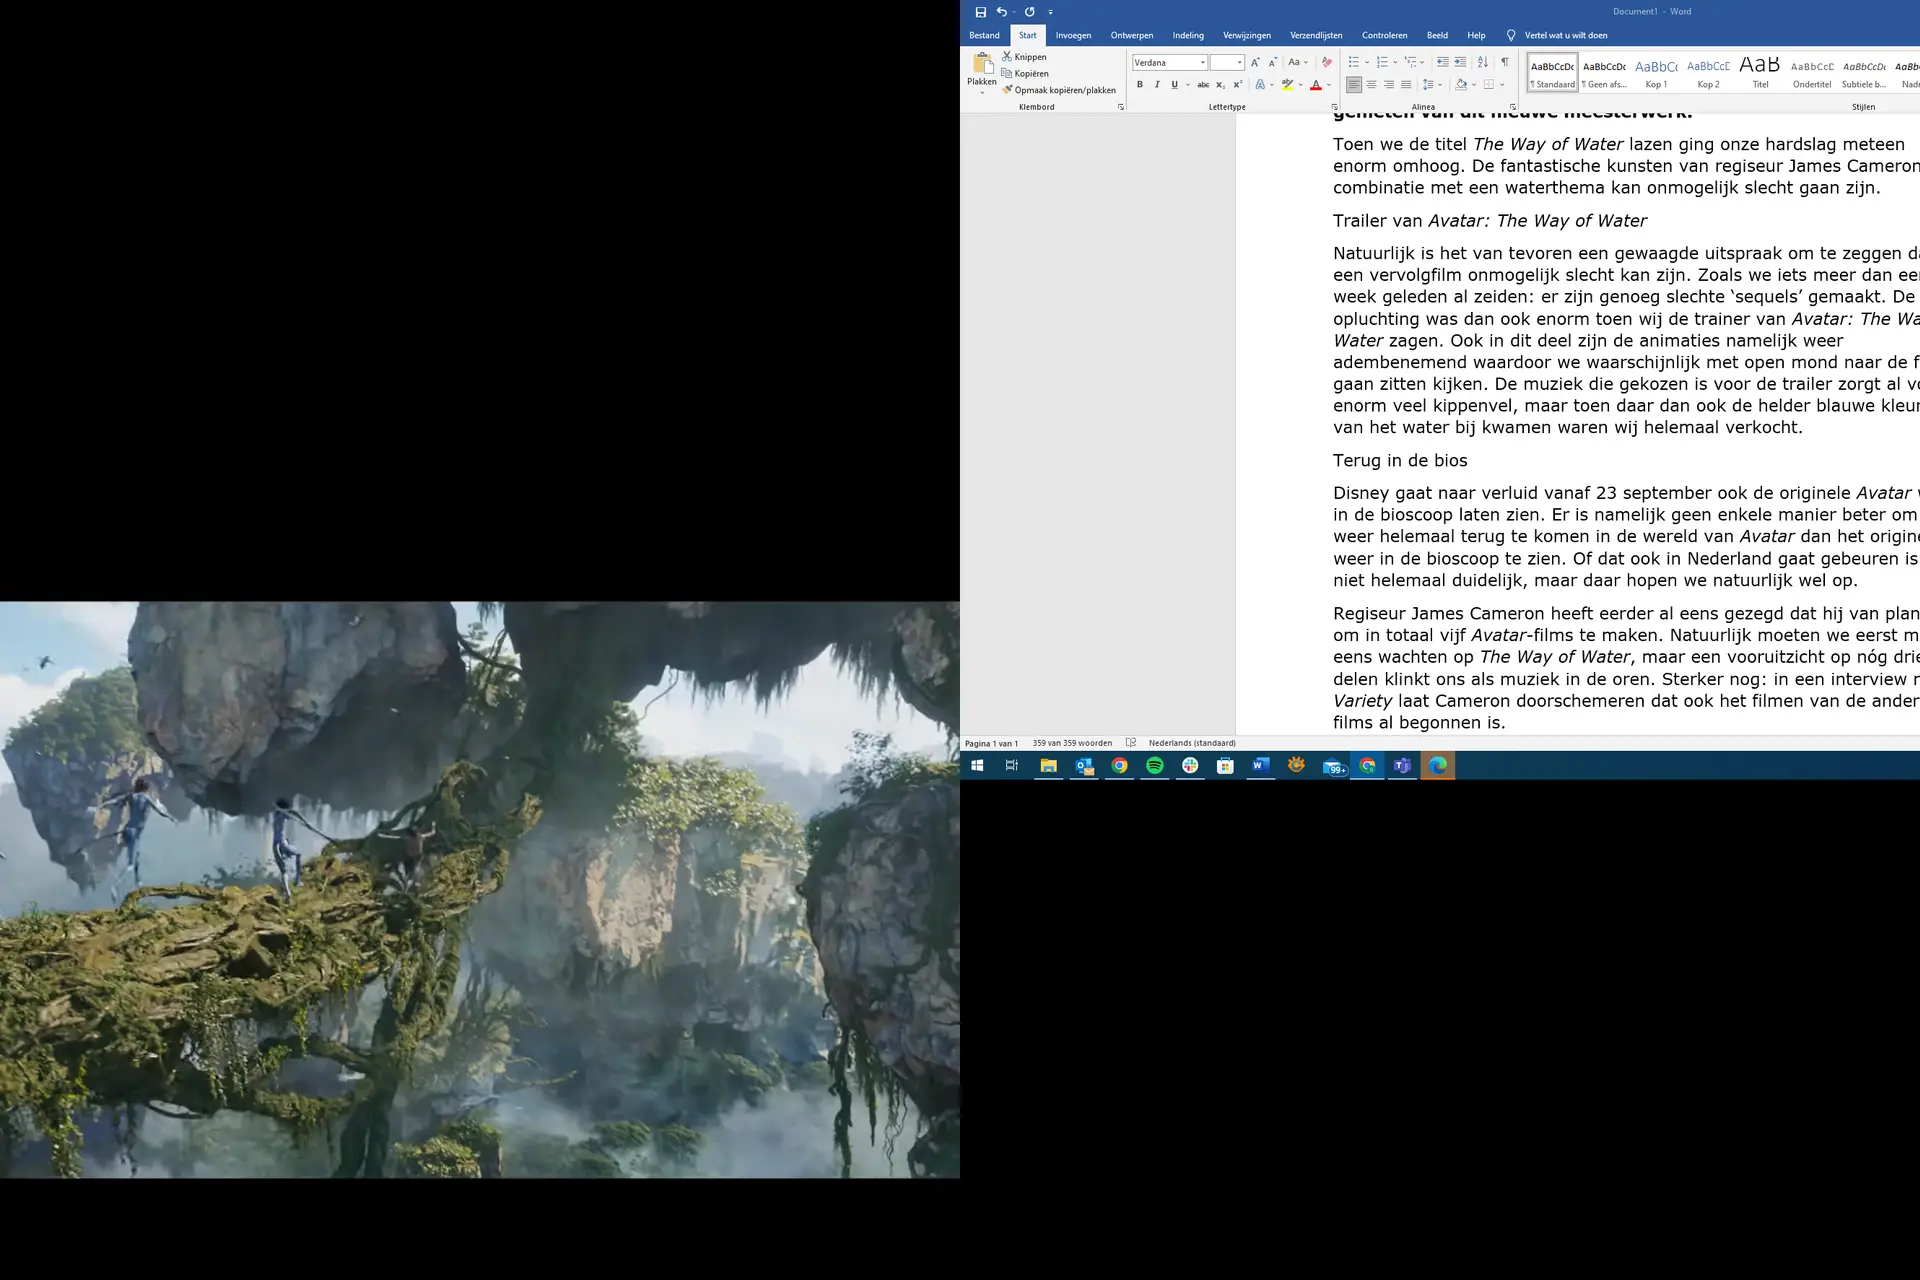Open the text effects A icon
Image resolution: width=1920 pixels, height=1280 pixels.
(x=1260, y=85)
